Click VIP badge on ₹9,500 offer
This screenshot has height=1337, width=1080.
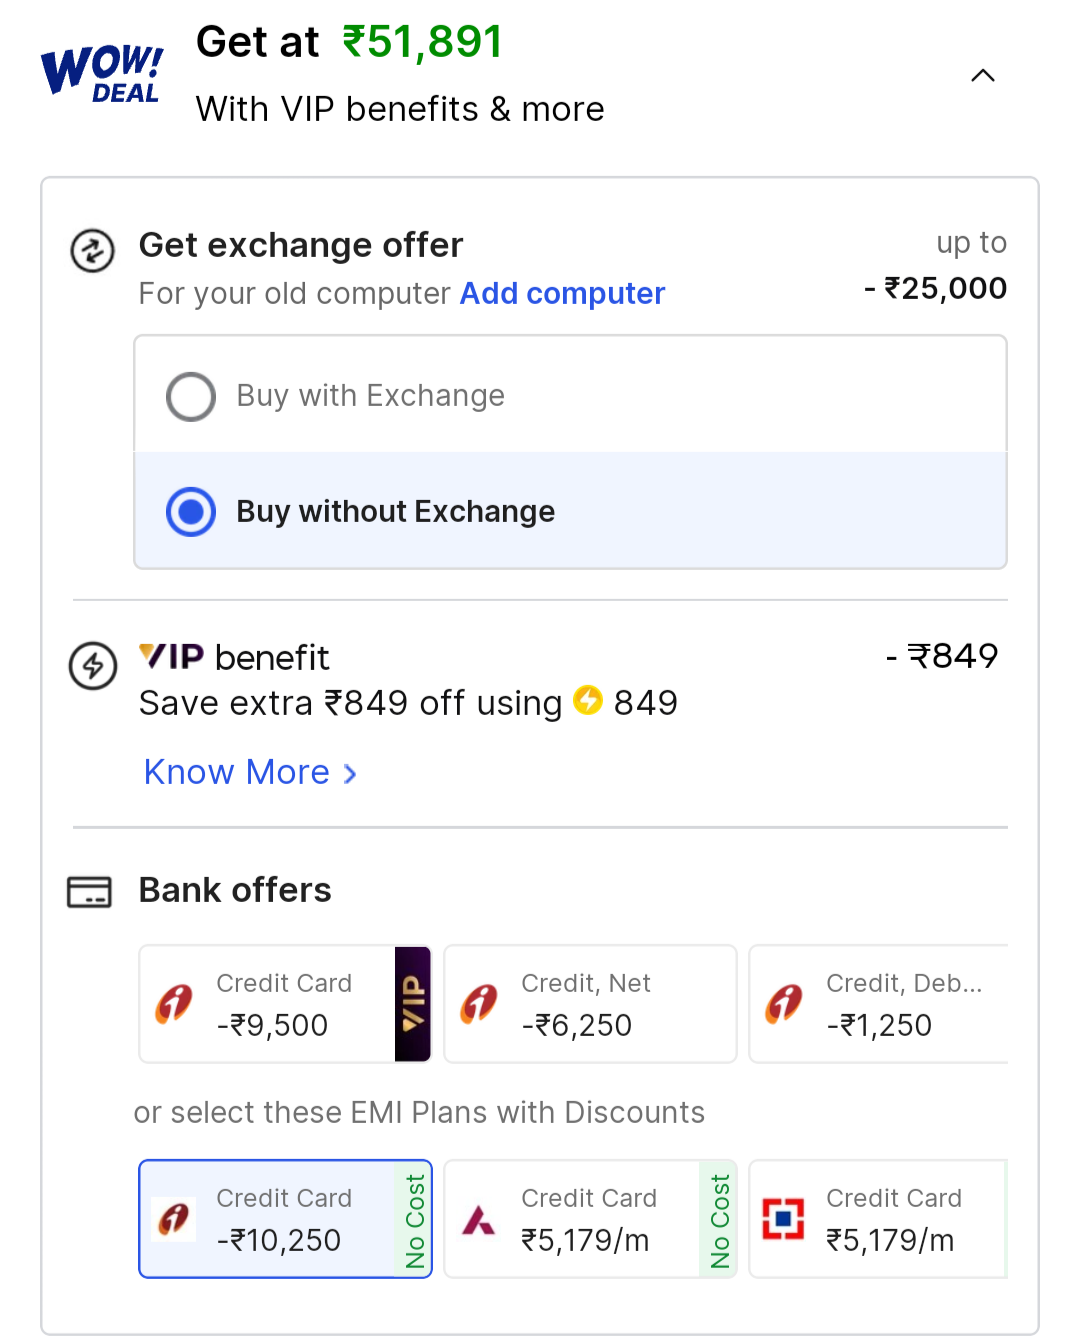coord(413,1004)
